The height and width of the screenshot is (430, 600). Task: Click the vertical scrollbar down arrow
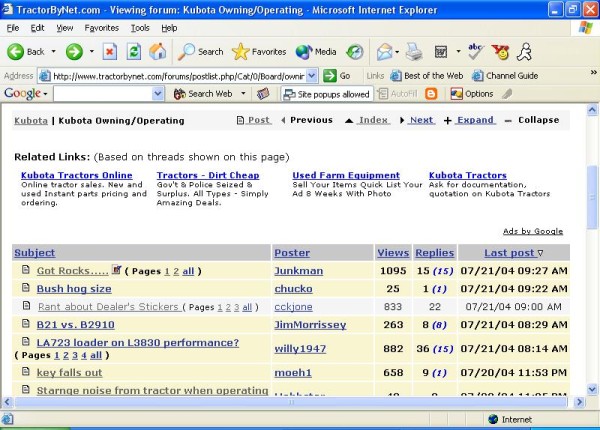click(x=592, y=390)
